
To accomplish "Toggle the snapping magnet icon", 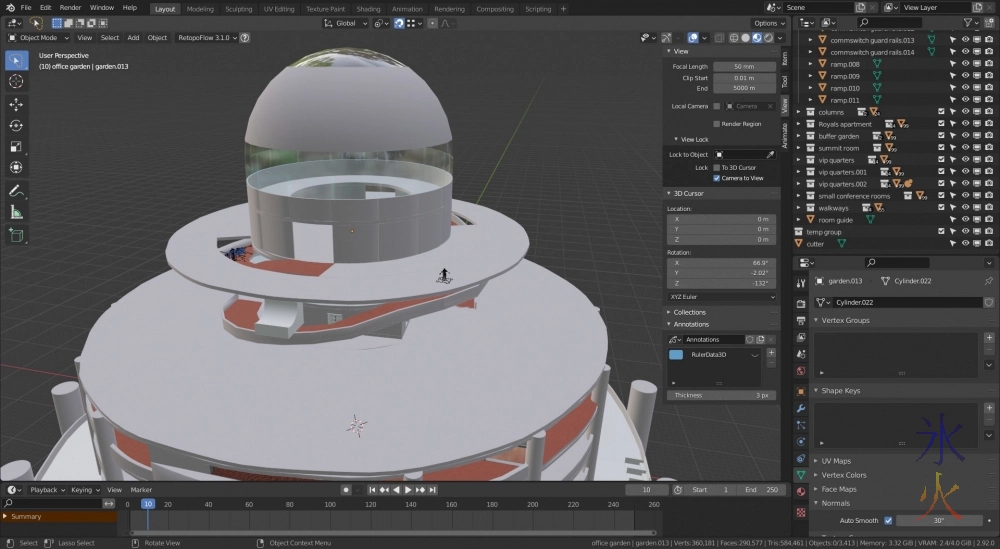I will pyautogui.click(x=399, y=23).
